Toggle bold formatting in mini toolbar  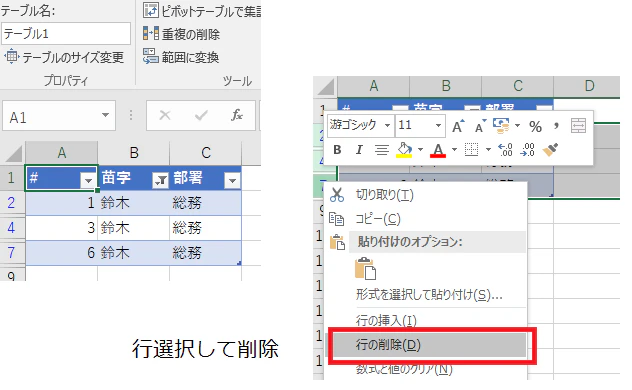[337, 150]
